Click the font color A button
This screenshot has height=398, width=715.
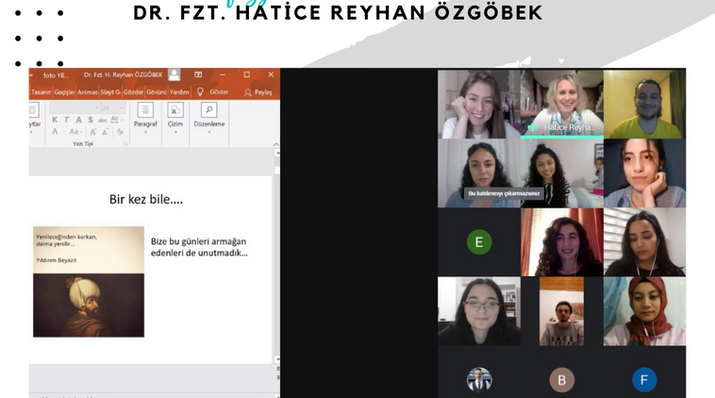tap(55, 132)
